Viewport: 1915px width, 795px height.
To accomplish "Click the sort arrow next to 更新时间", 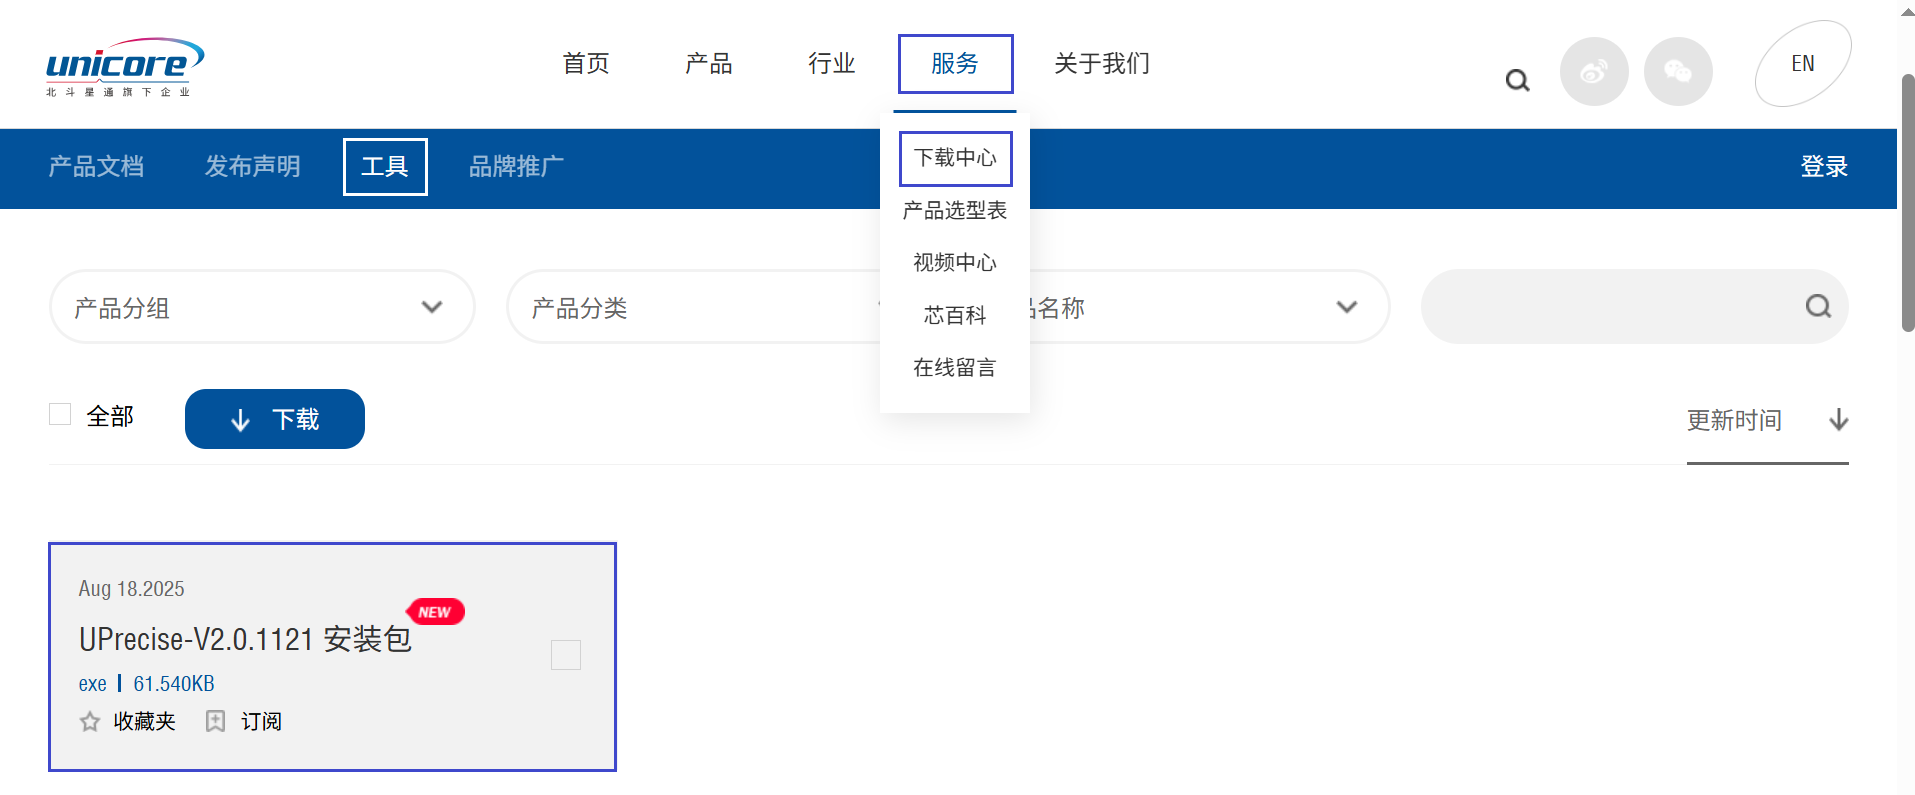I will (1838, 420).
